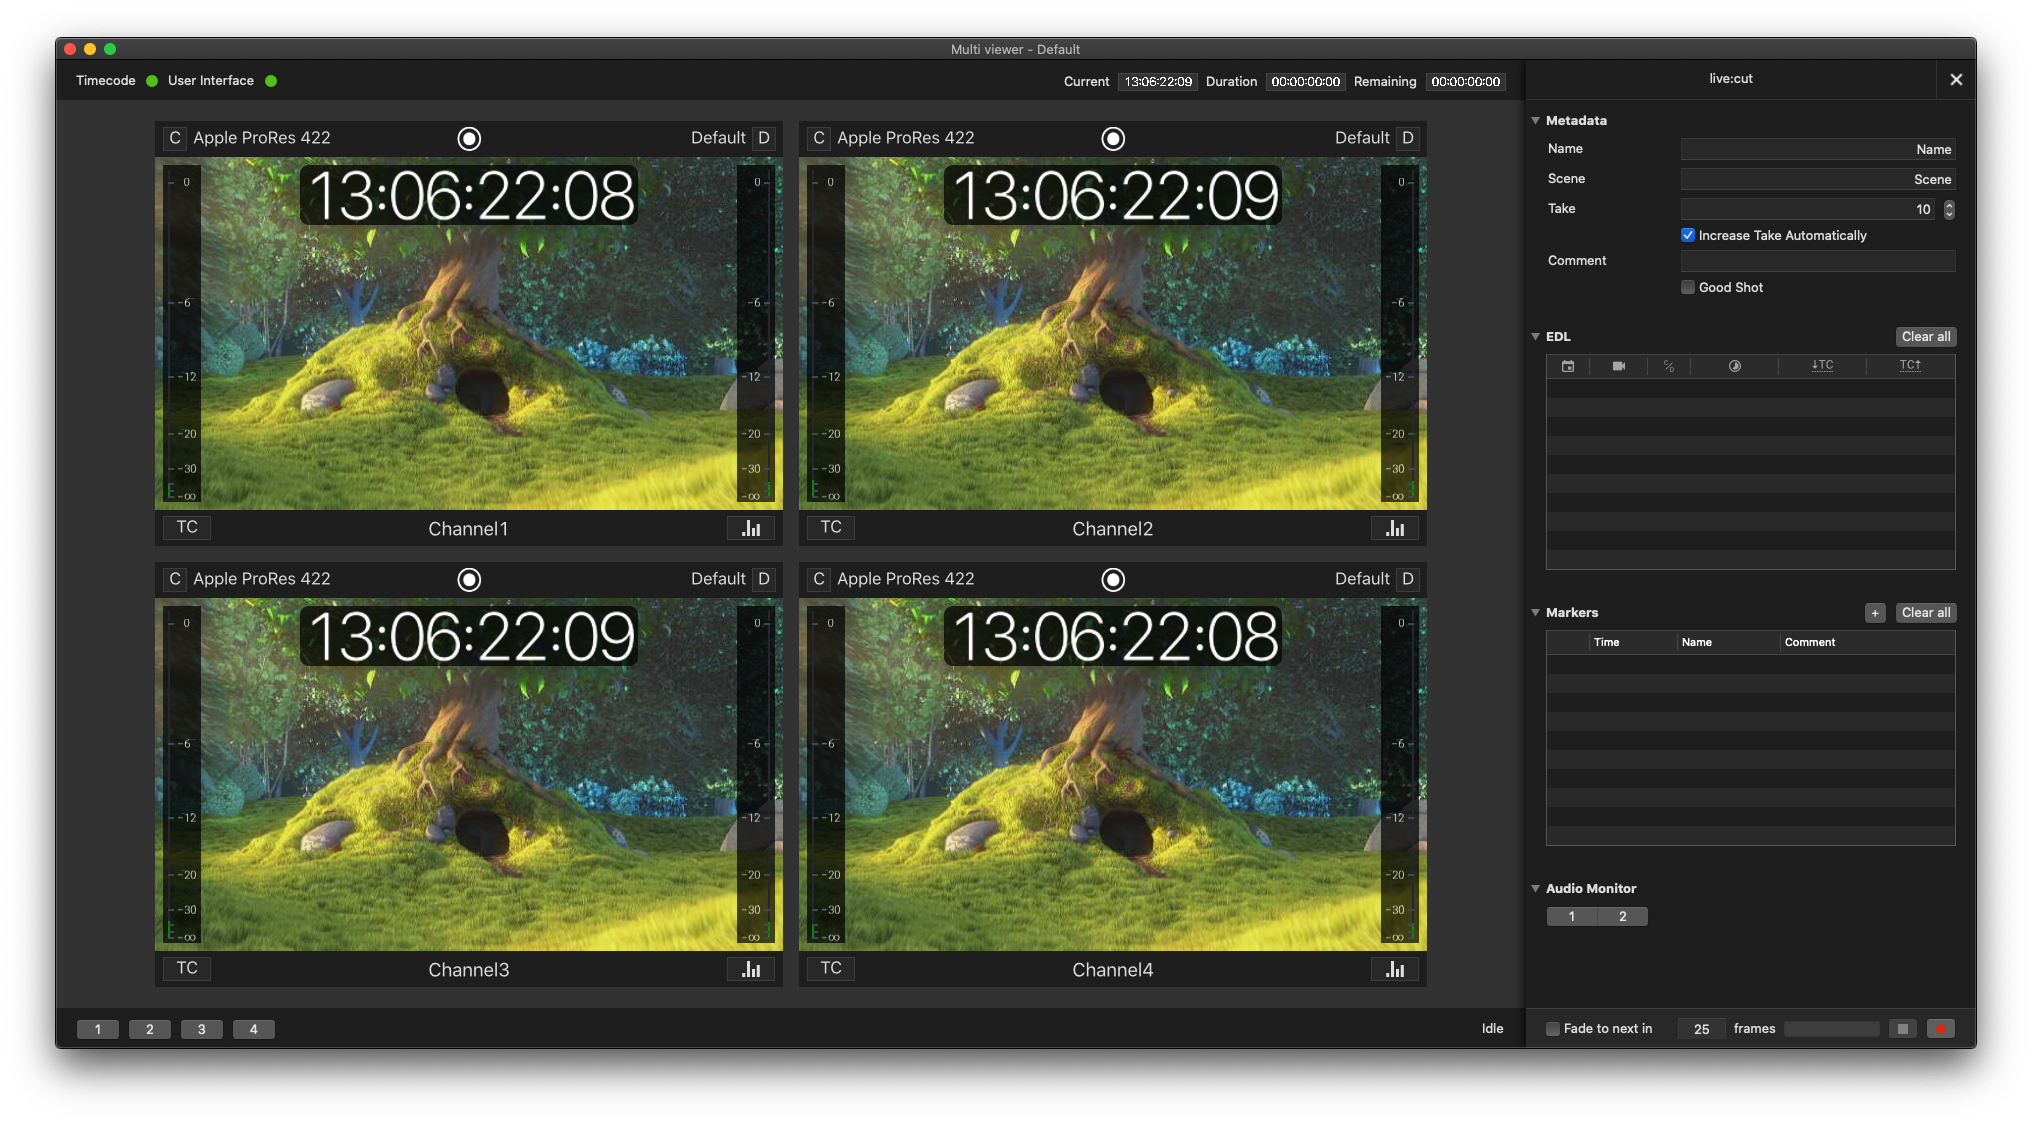
Task: Select channel 4 button at bottom left
Action: 254,1030
